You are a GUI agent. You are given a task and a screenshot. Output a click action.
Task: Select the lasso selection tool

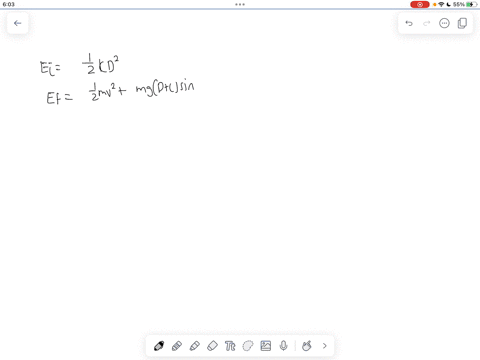click(248, 346)
